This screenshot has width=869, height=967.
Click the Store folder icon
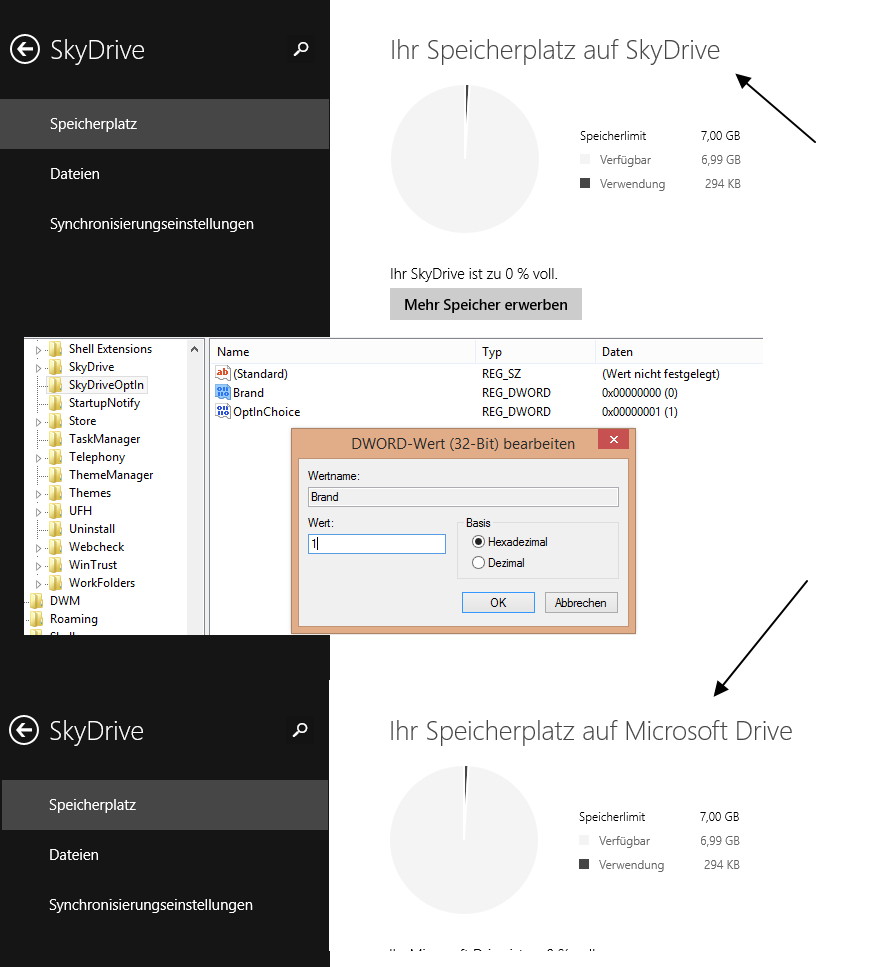coord(56,421)
